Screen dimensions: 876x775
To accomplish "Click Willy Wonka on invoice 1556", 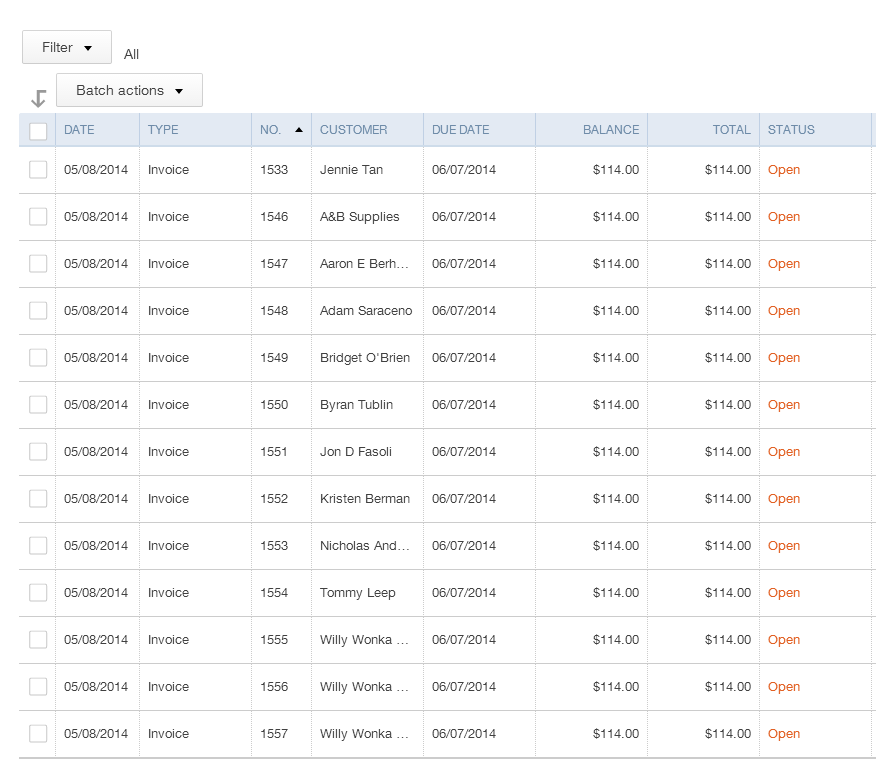I will coord(364,686).
